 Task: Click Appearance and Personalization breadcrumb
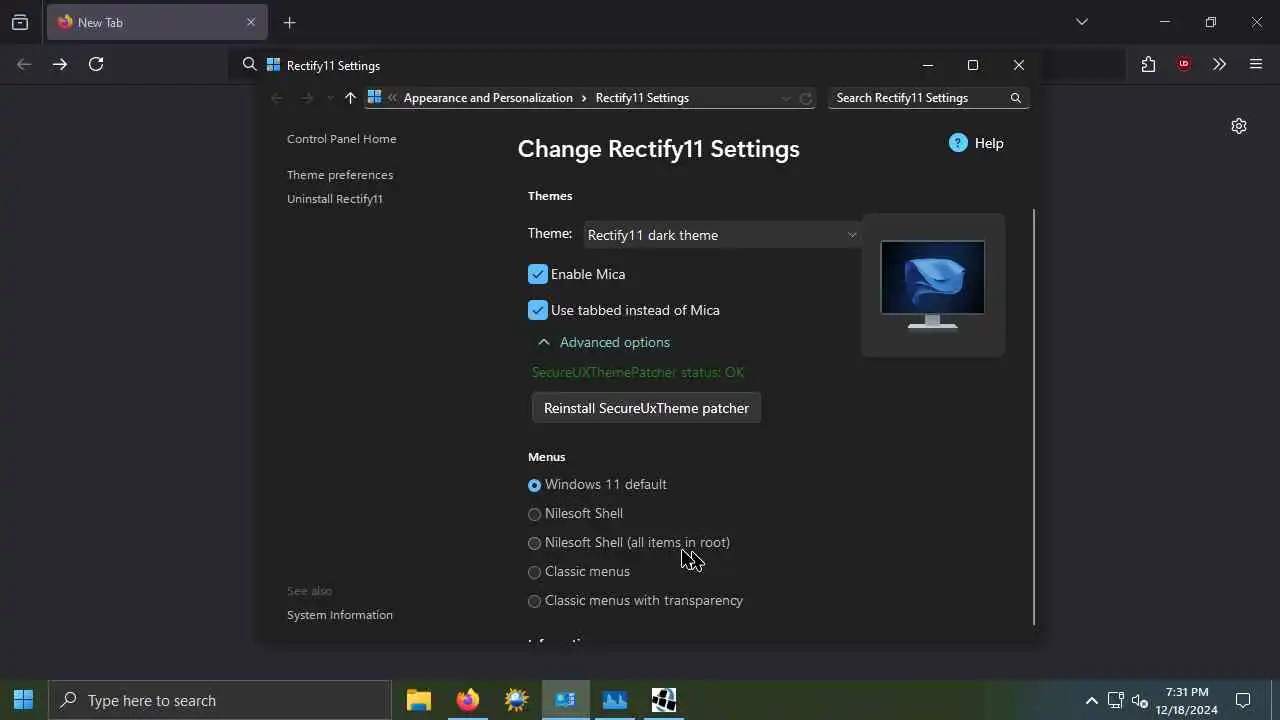[488, 98]
